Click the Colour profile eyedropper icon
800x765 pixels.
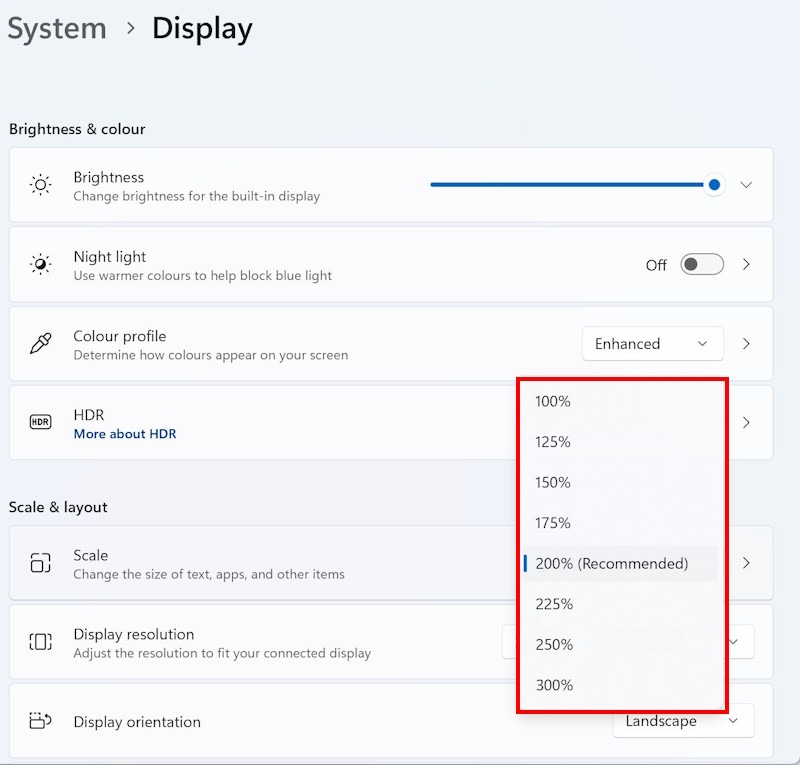[40, 344]
